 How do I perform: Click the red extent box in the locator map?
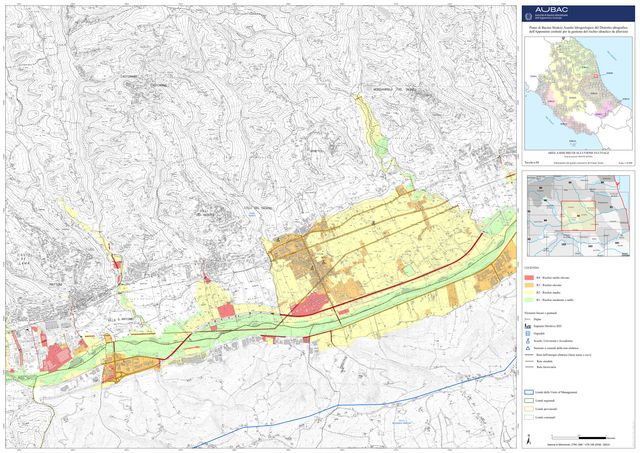click(578, 216)
